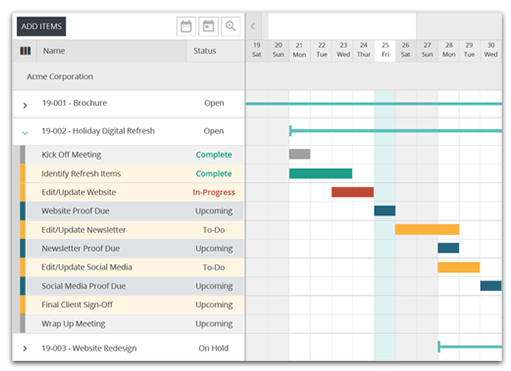The width and height of the screenshot is (511, 371).
Task: Select the 21 Mon date header
Action: (299, 50)
